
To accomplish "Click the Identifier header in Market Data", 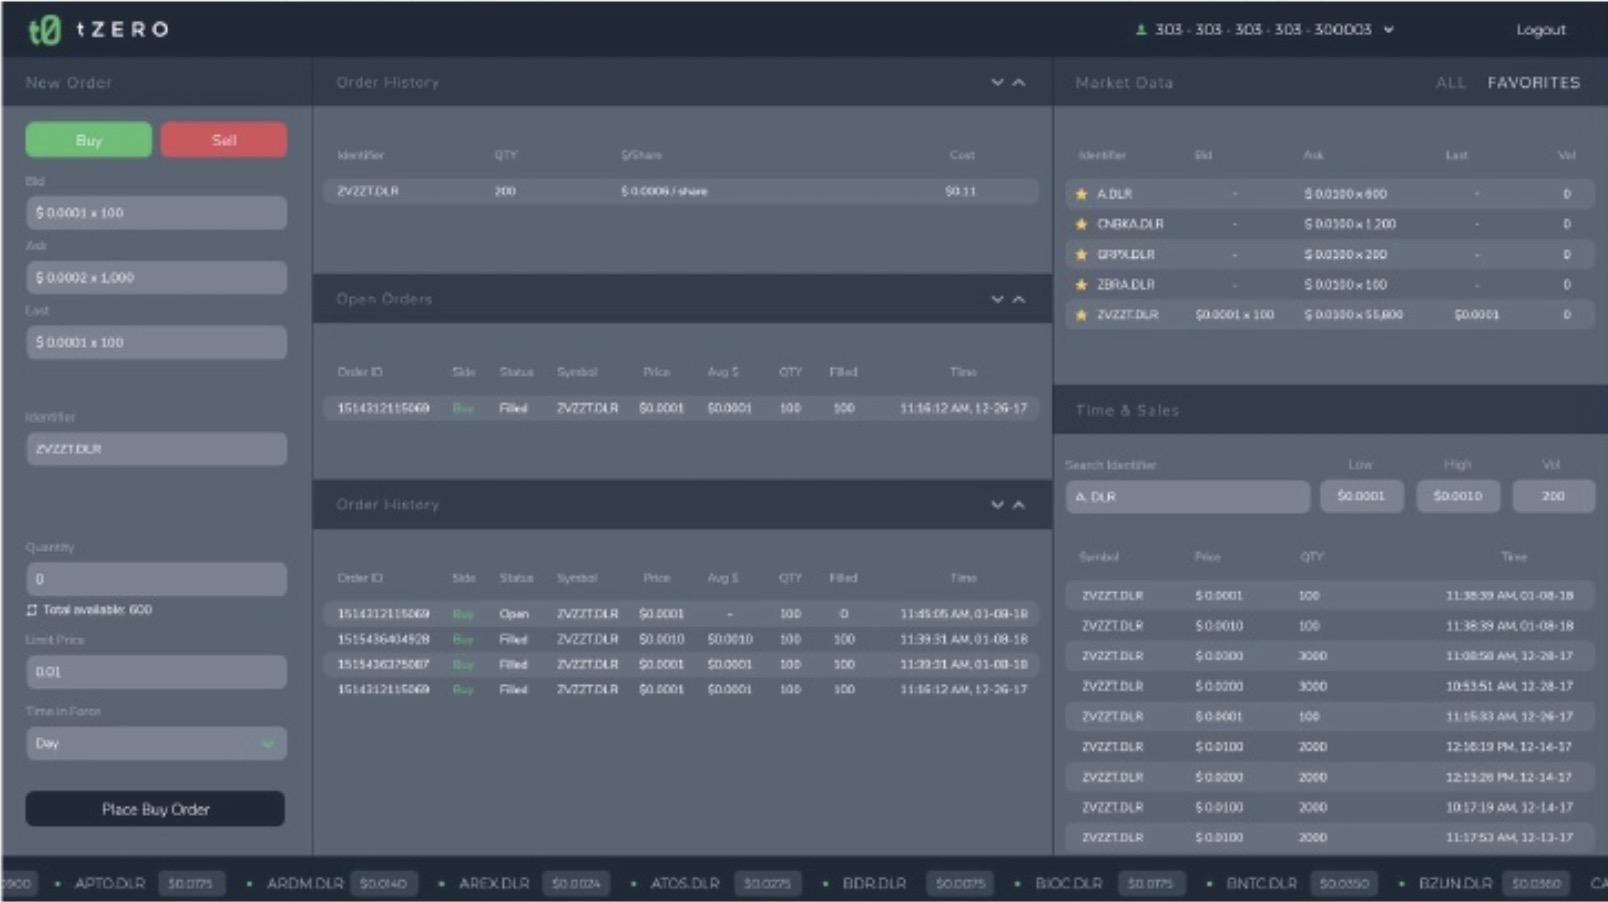I will 1102,155.
